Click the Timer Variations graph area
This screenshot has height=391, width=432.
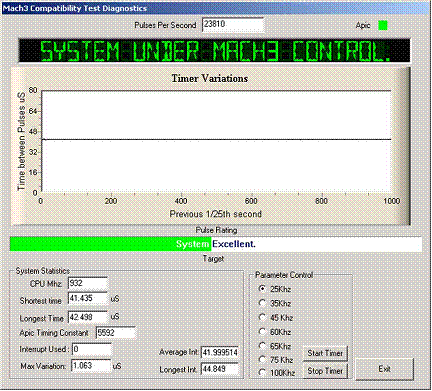(216, 142)
